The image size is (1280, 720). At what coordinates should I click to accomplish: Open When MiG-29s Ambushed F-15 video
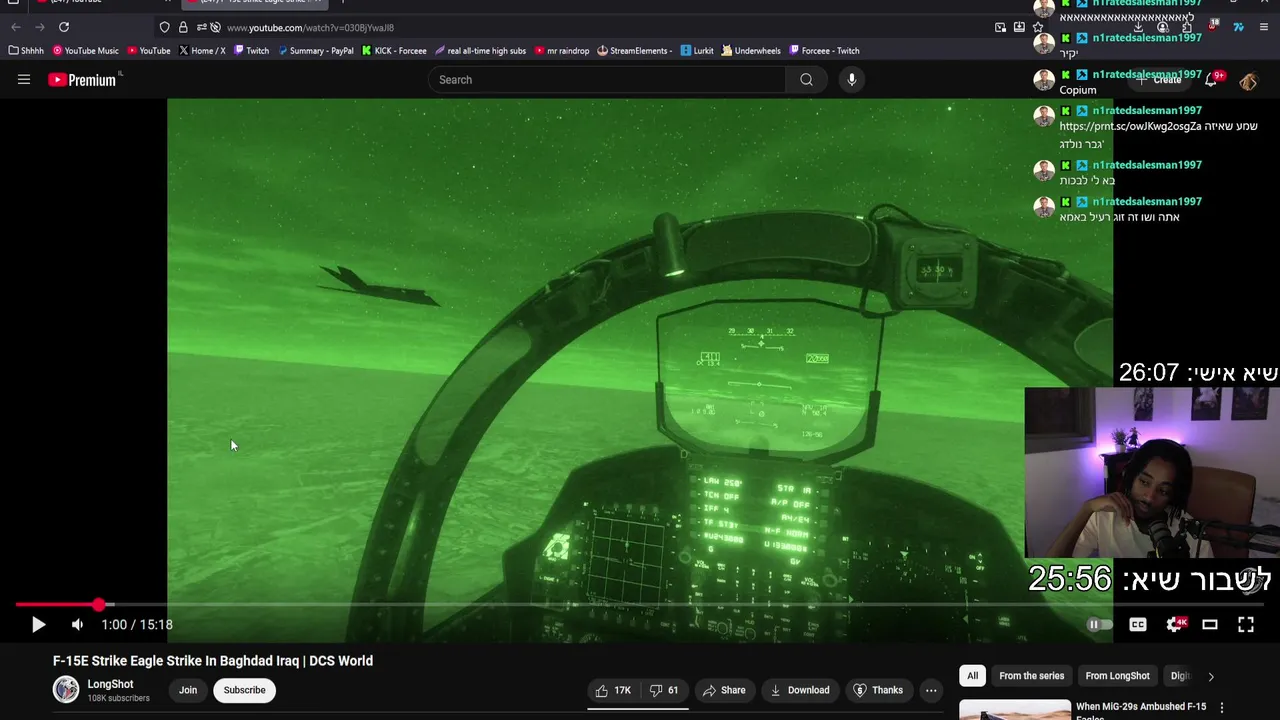coord(1141,711)
